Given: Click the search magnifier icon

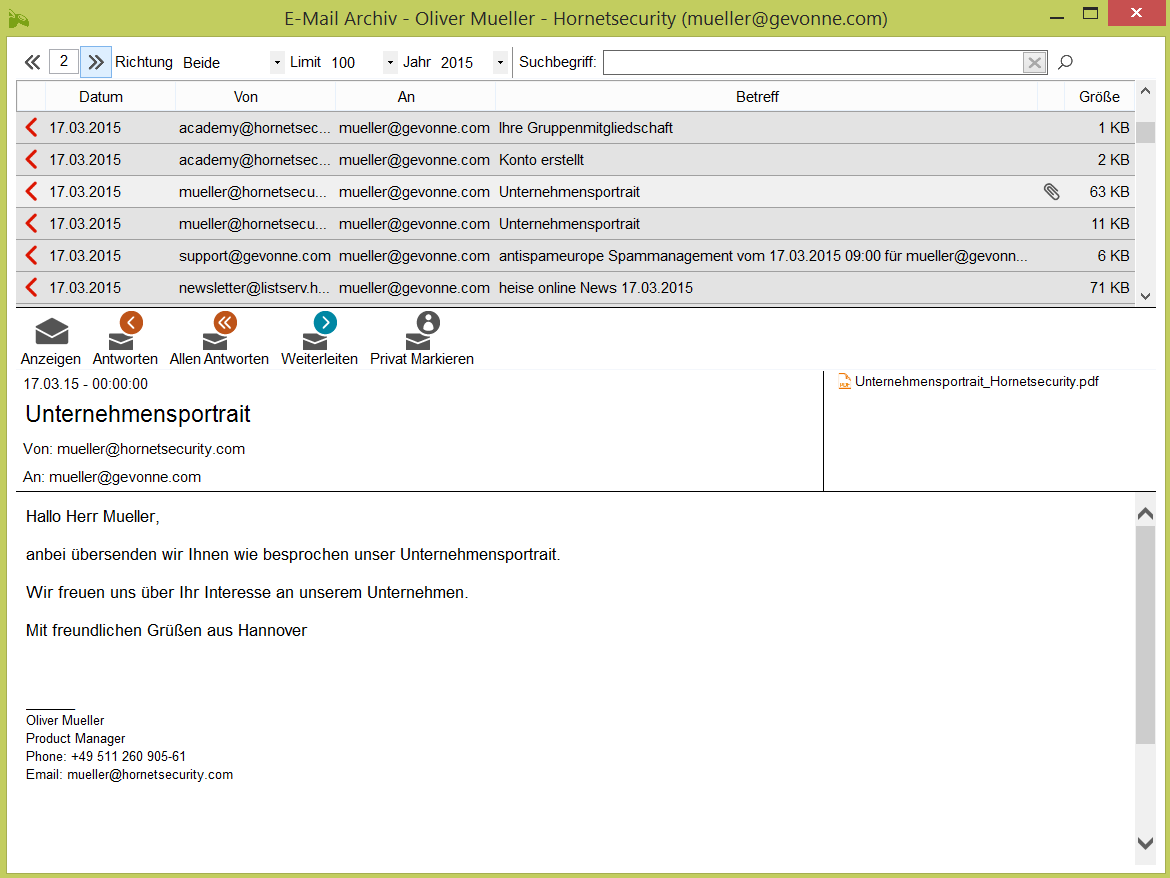Looking at the screenshot, I should 1066,62.
